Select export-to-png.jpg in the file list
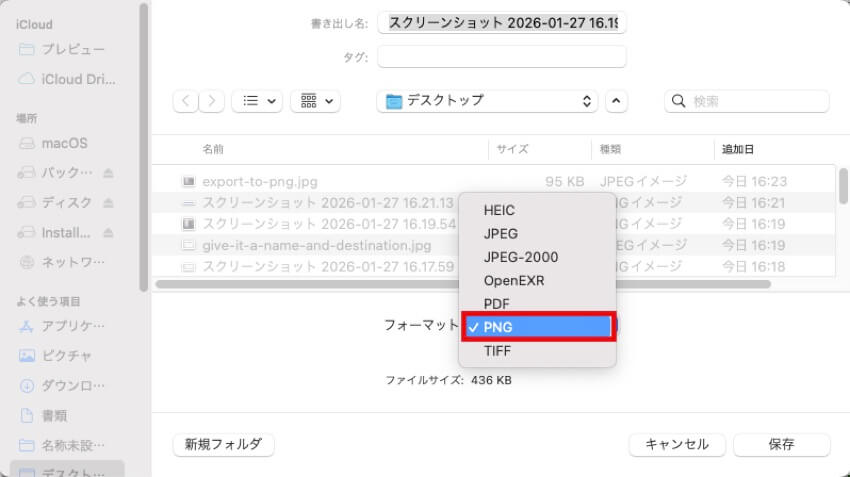The width and height of the screenshot is (850, 477). tap(493, 182)
